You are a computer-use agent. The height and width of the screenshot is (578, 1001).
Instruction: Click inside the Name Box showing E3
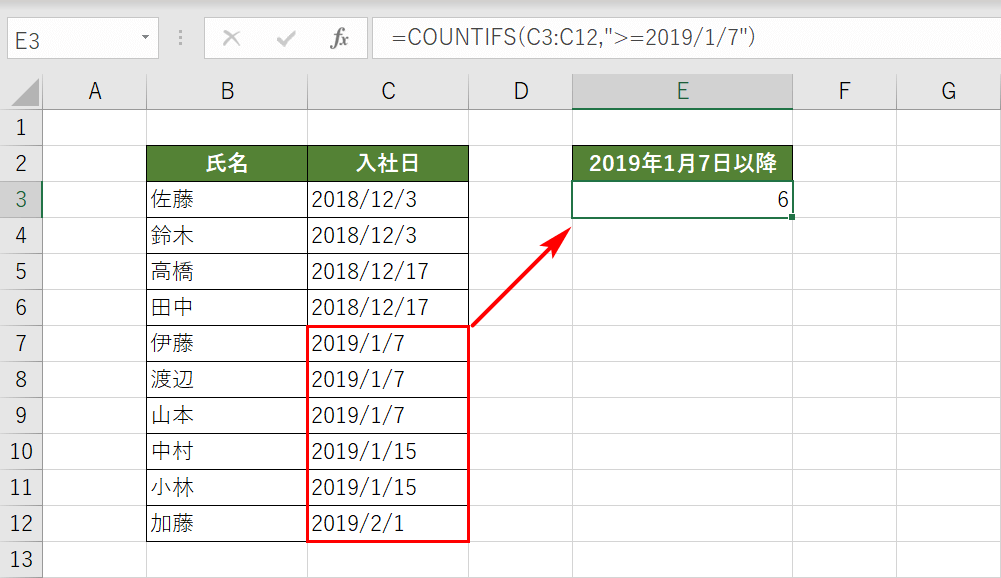(70, 38)
